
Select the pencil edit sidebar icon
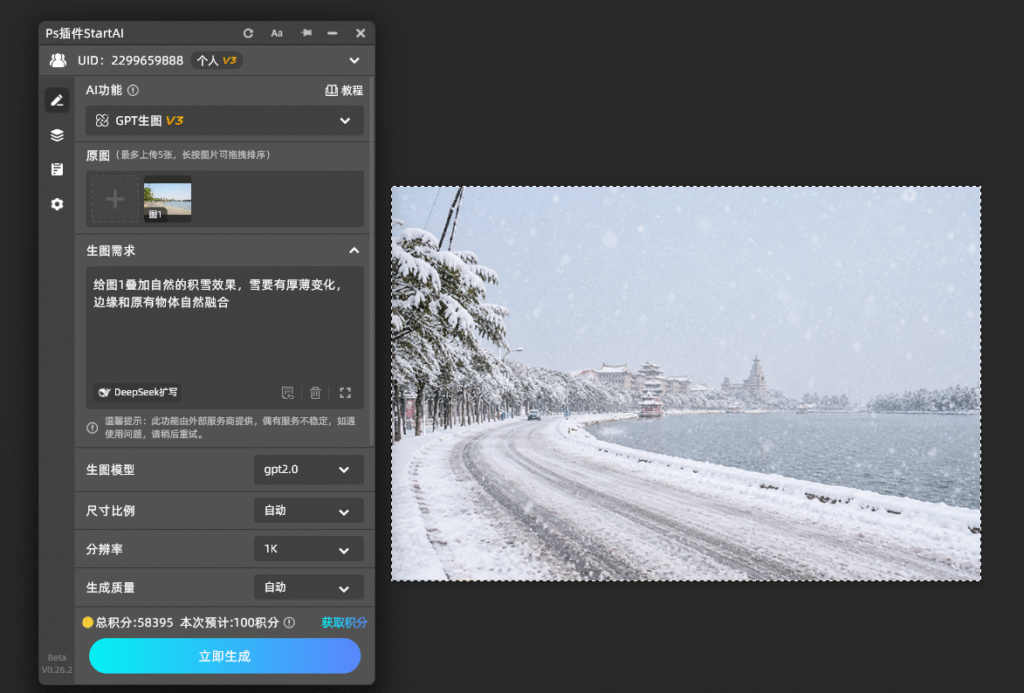point(57,100)
